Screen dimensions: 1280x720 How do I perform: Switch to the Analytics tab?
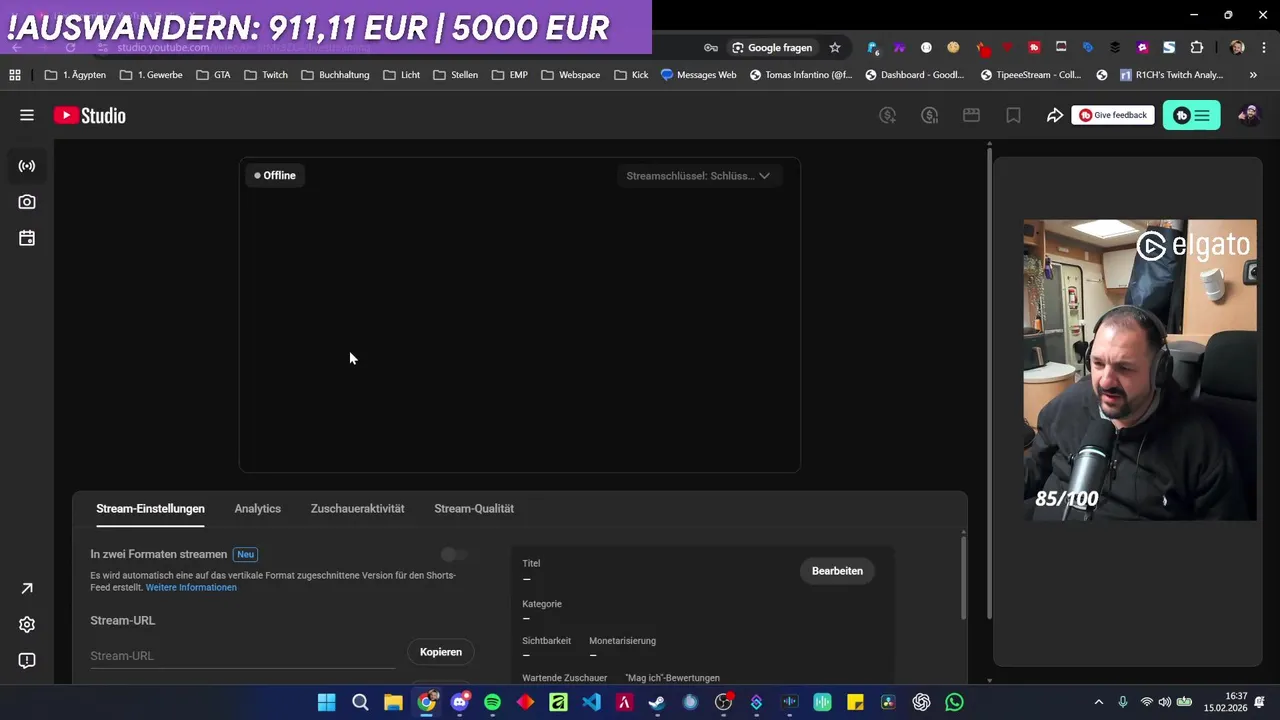pyautogui.click(x=257, y=508)
